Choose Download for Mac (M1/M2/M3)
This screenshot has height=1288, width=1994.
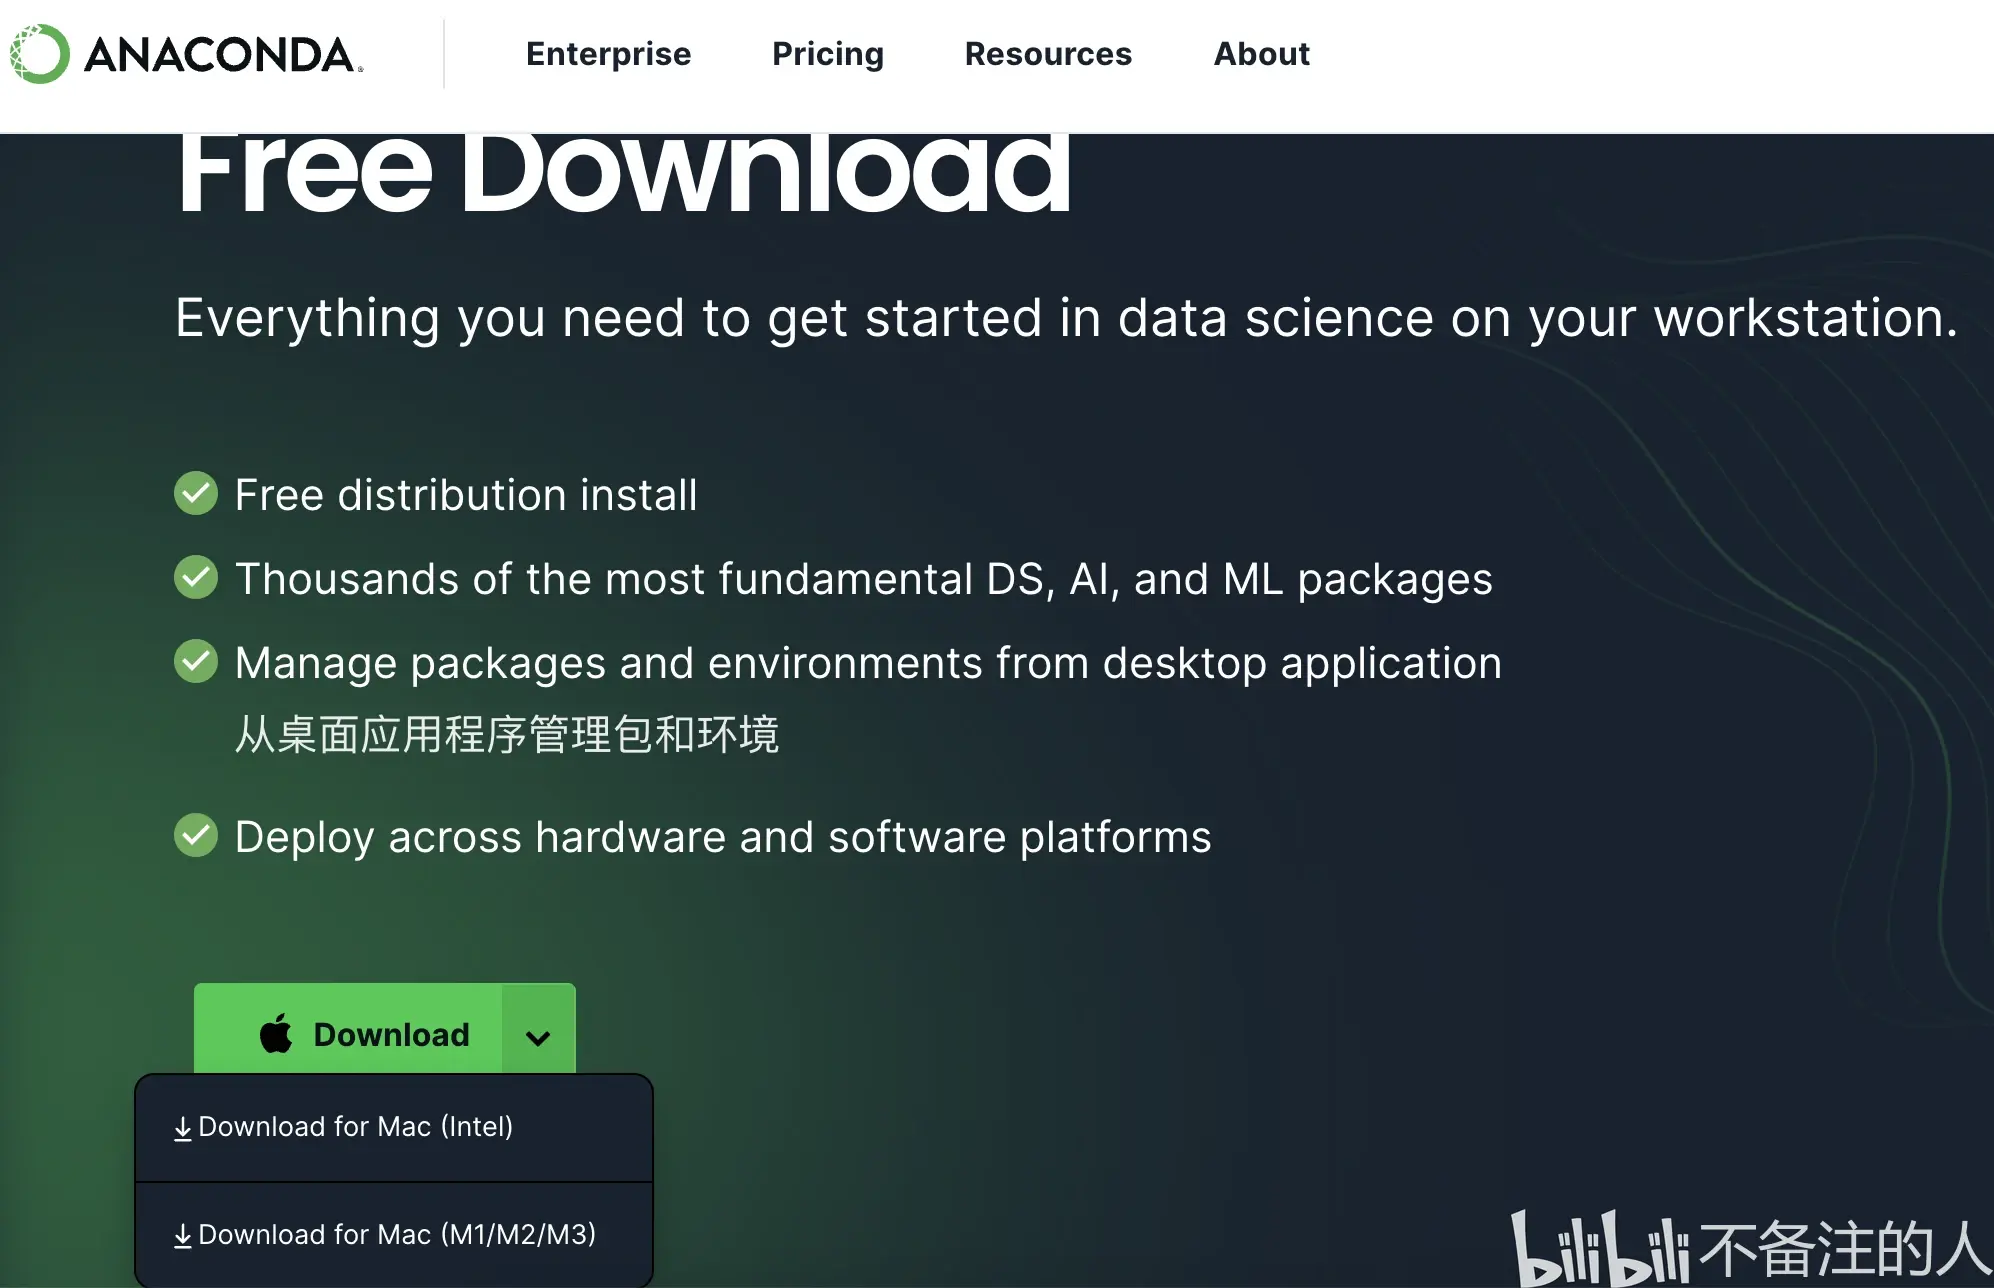394,1235
